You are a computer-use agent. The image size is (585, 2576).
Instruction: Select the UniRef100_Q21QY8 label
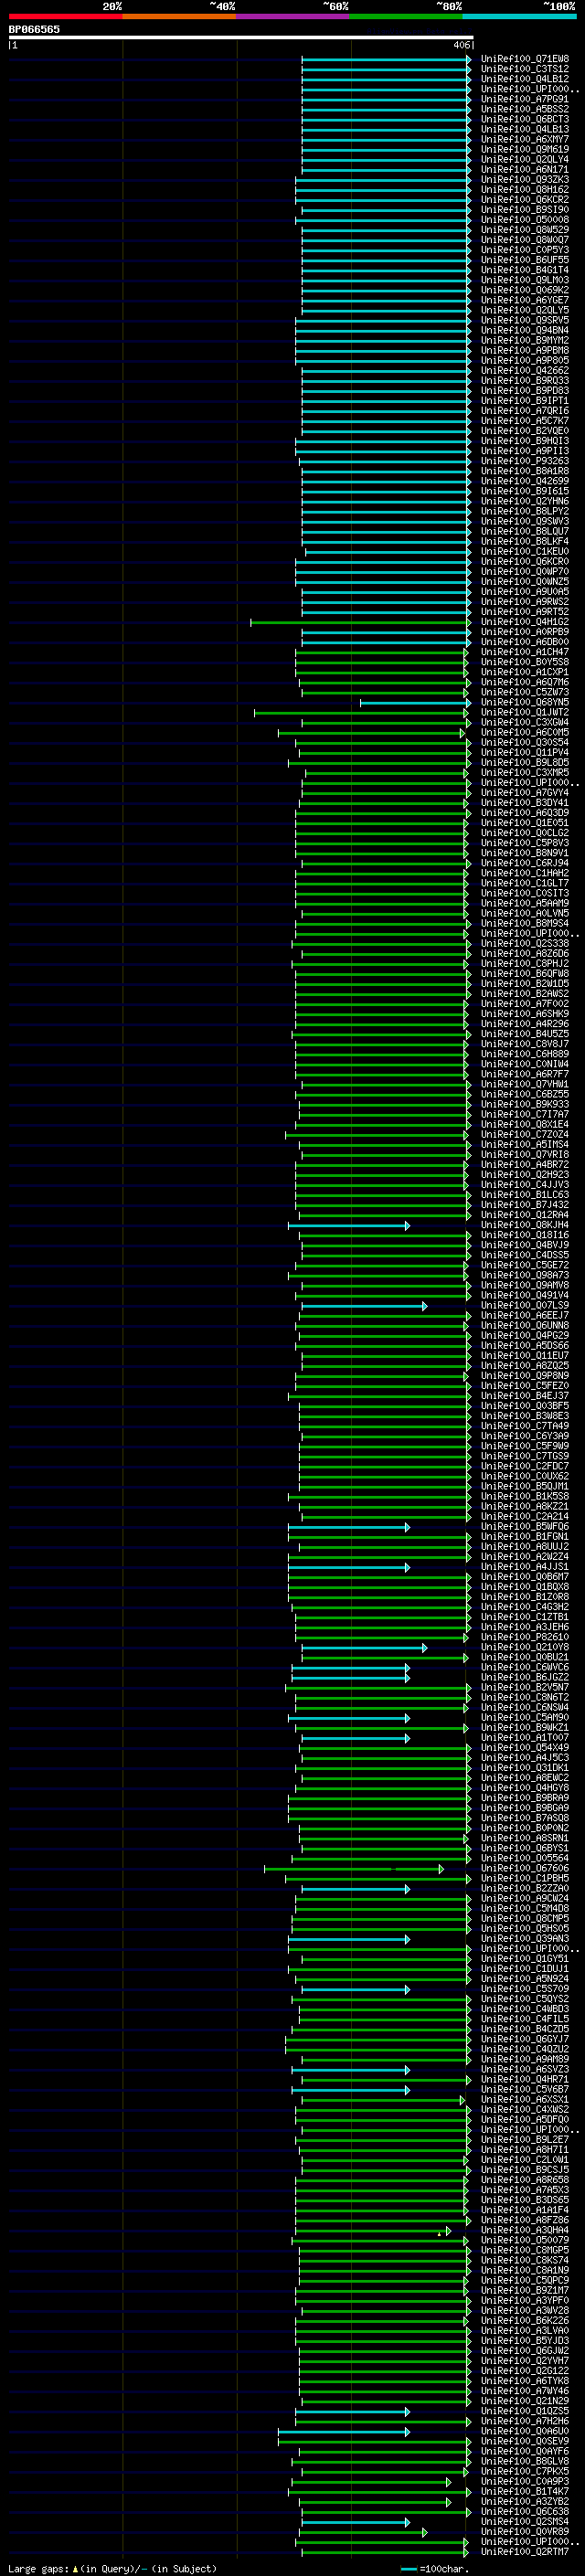click(x=525, y=1647)
